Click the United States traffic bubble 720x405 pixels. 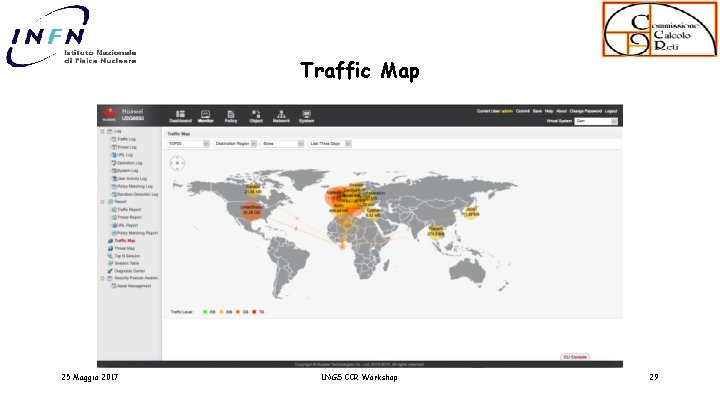coord(251,210)
